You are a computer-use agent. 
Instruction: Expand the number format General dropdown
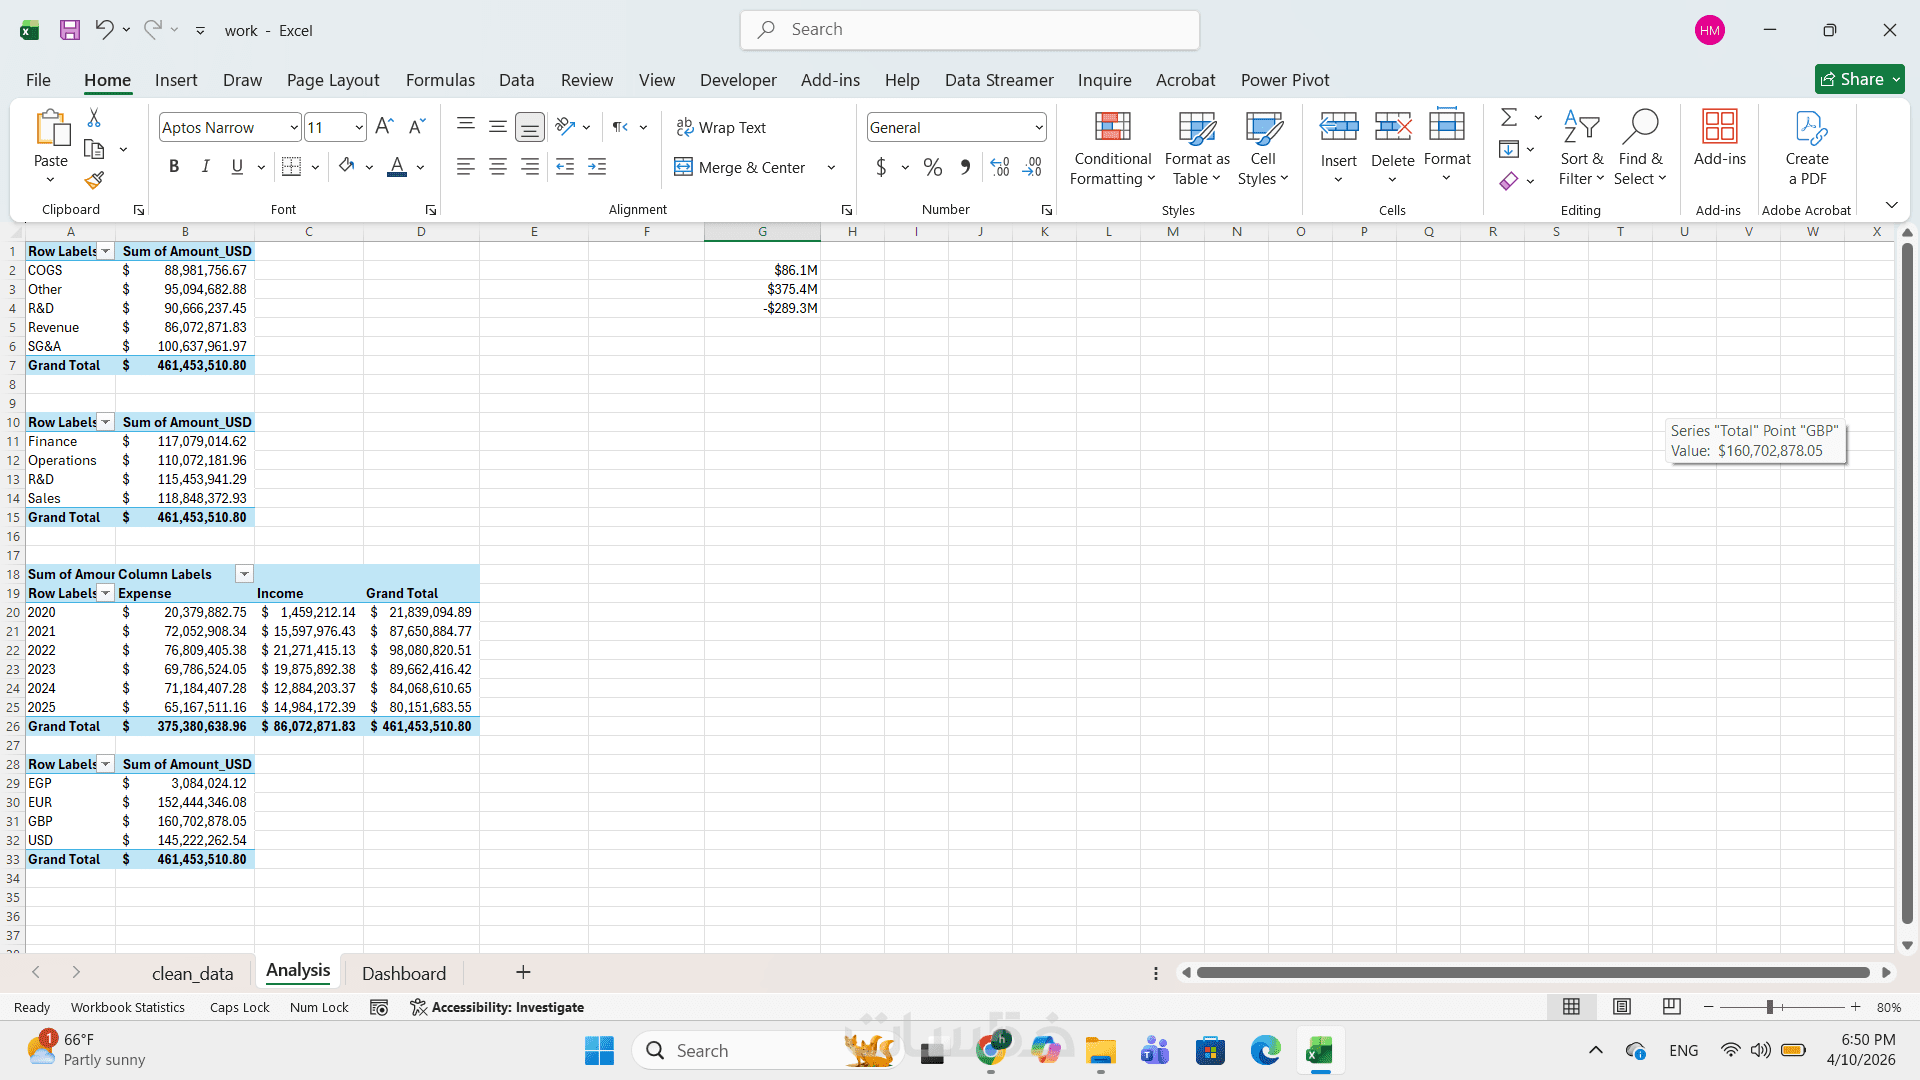coord(1038,127)
